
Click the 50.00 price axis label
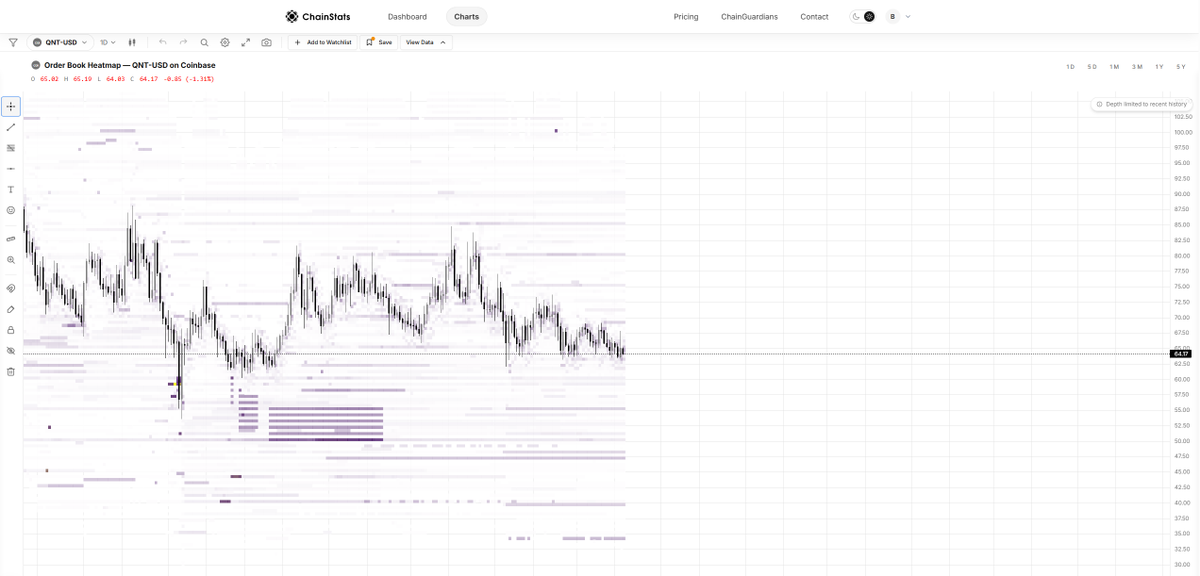[1182, 441]
